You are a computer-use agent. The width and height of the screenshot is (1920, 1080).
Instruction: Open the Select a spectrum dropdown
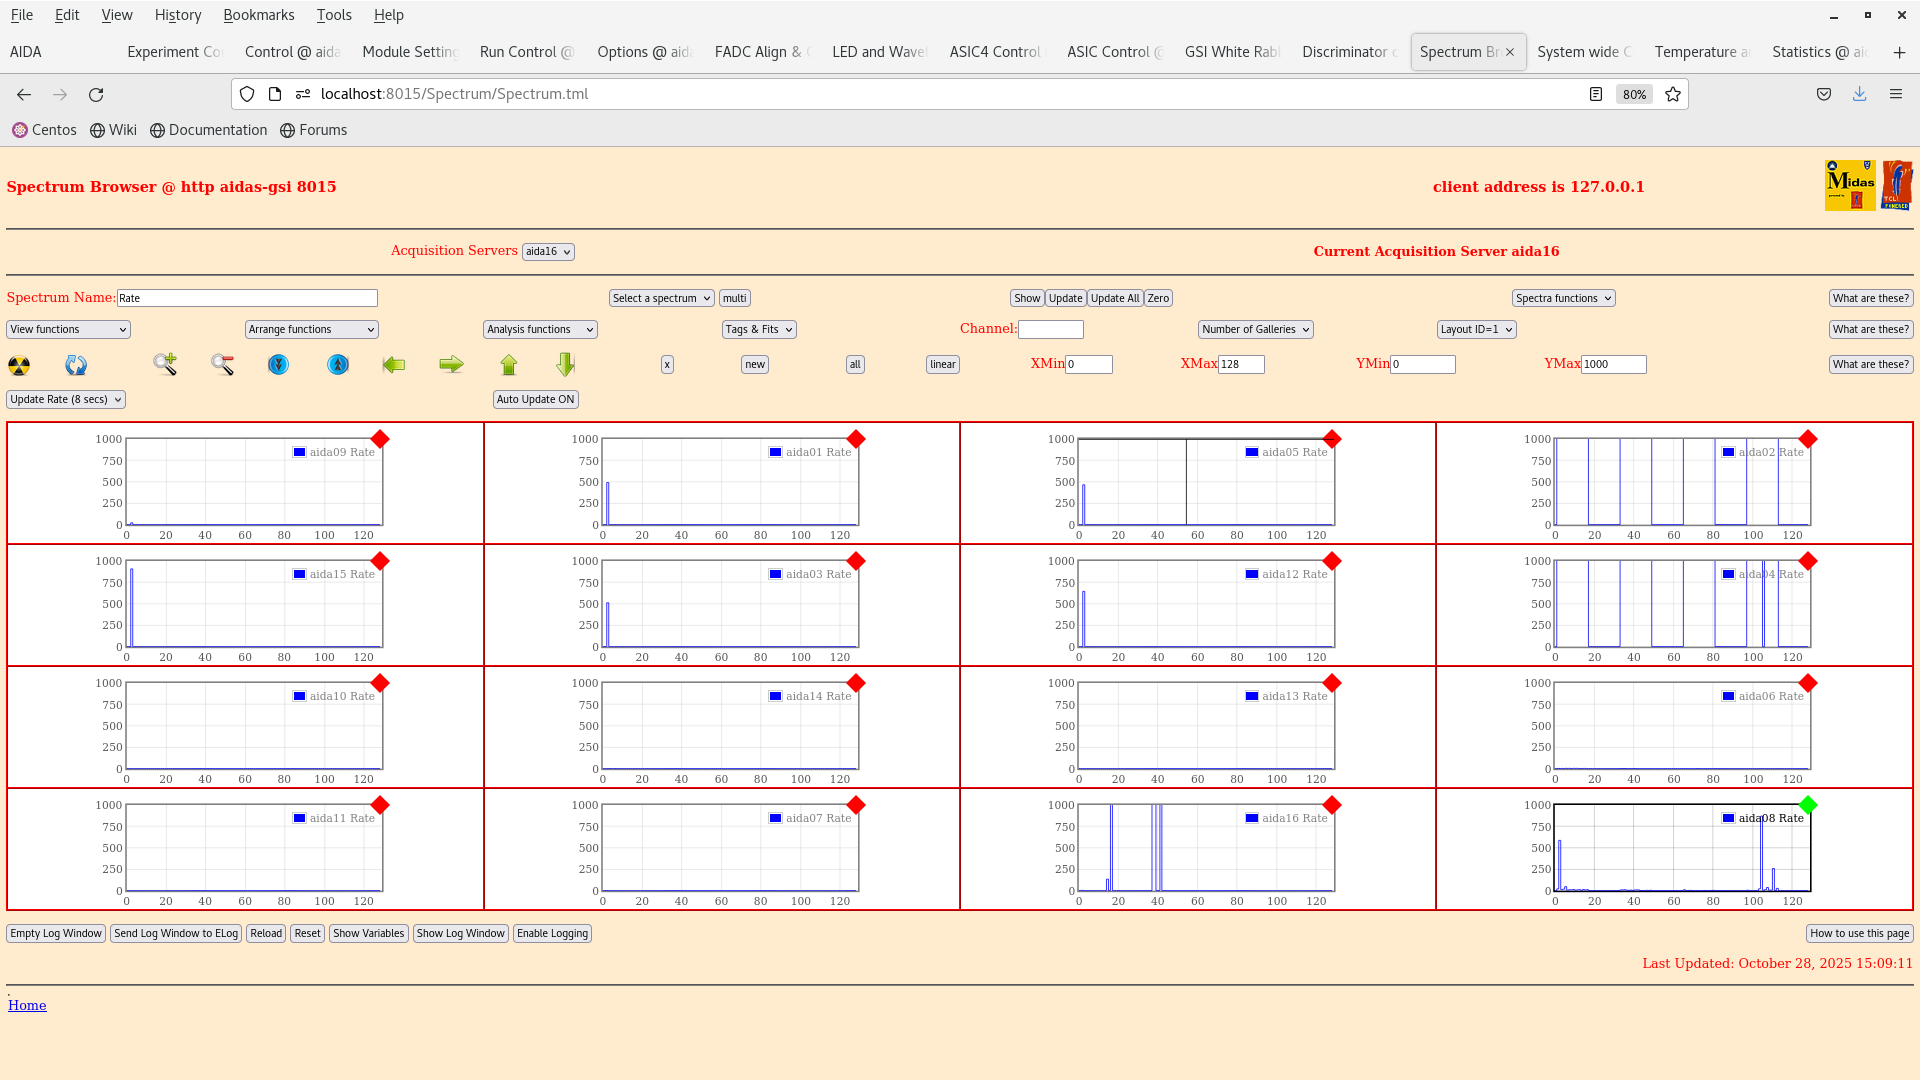[661, 297]
